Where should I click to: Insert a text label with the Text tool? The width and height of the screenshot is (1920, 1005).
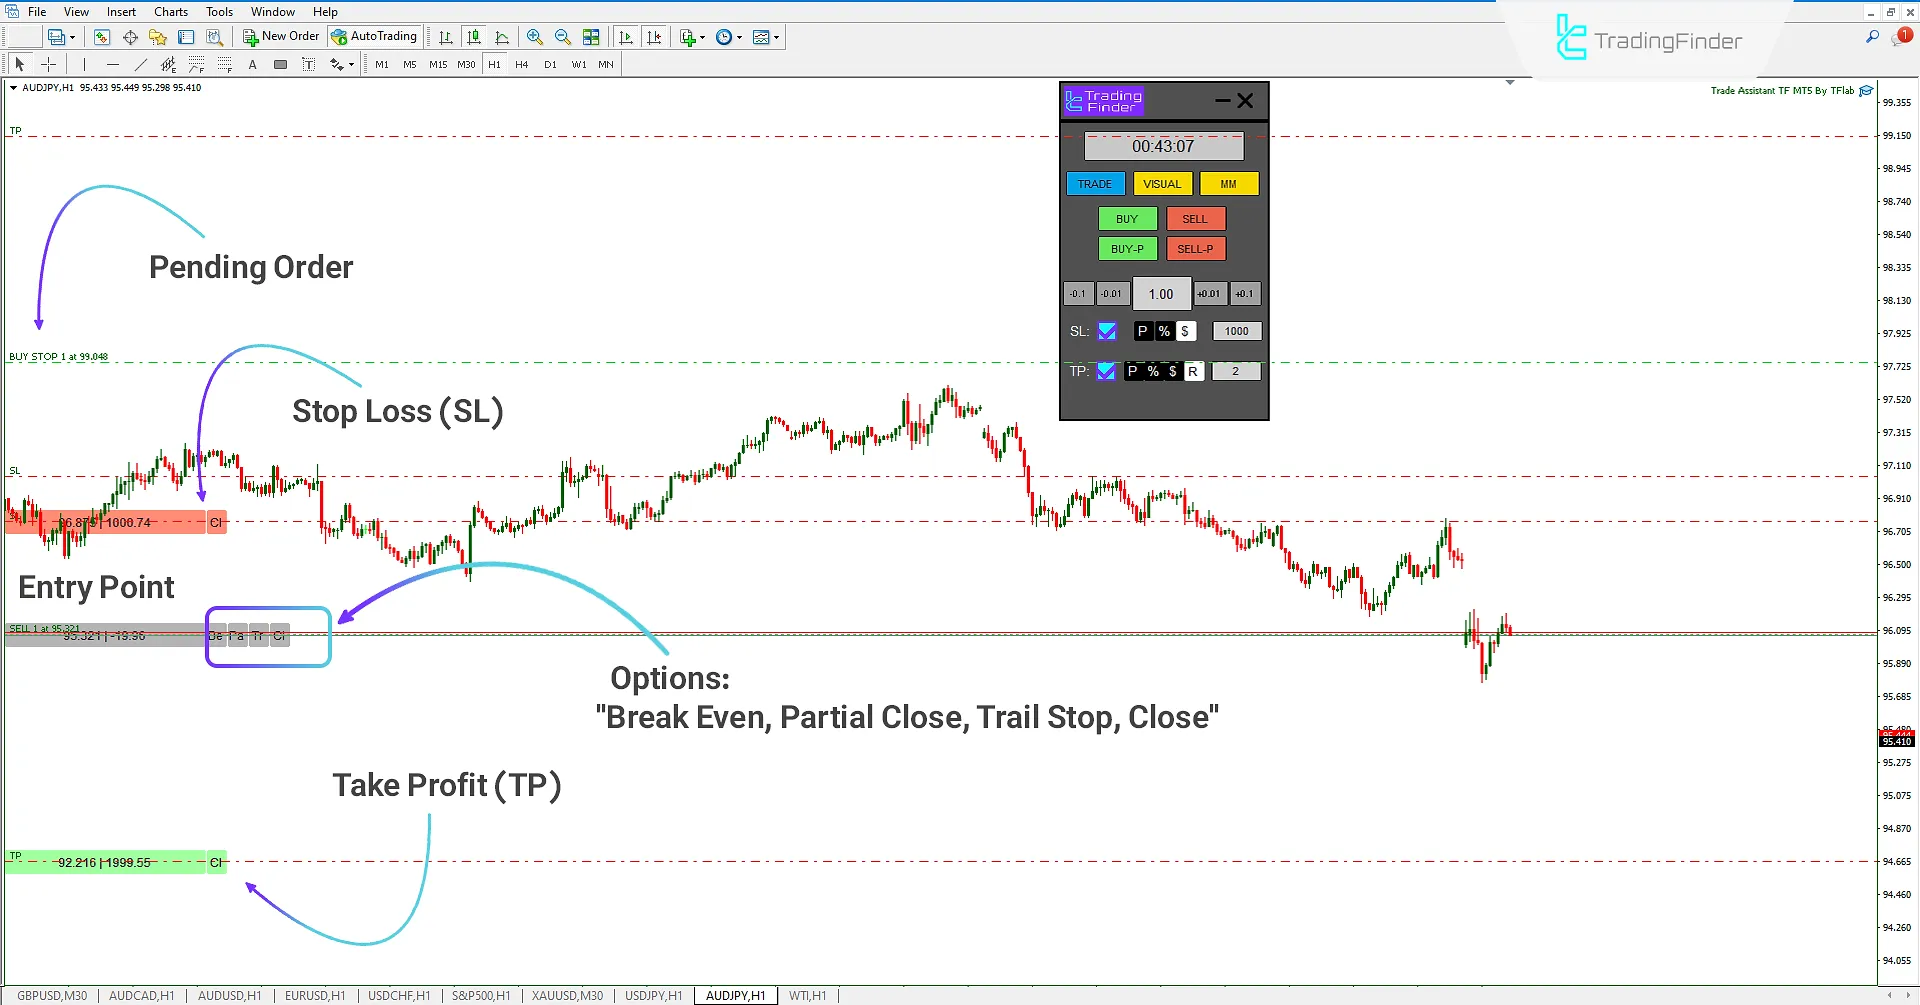tap(253, 64)
